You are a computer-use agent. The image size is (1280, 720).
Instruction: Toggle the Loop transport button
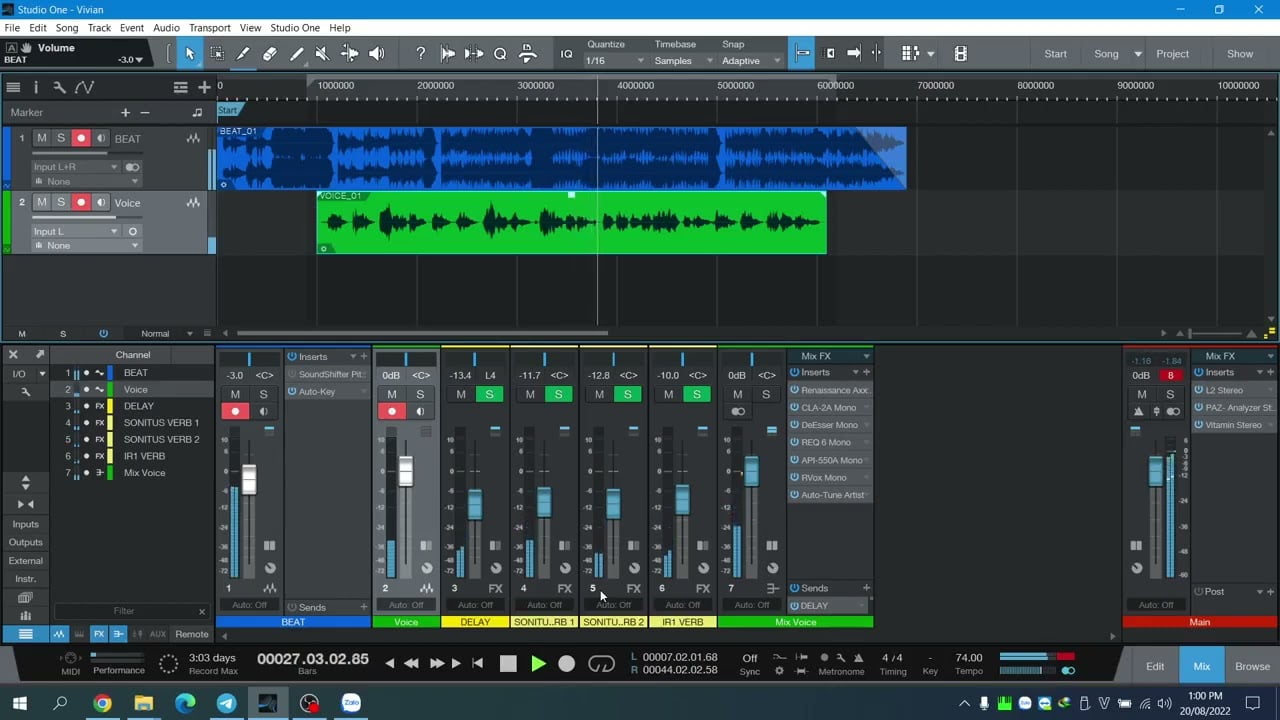(x=601, y=663)
